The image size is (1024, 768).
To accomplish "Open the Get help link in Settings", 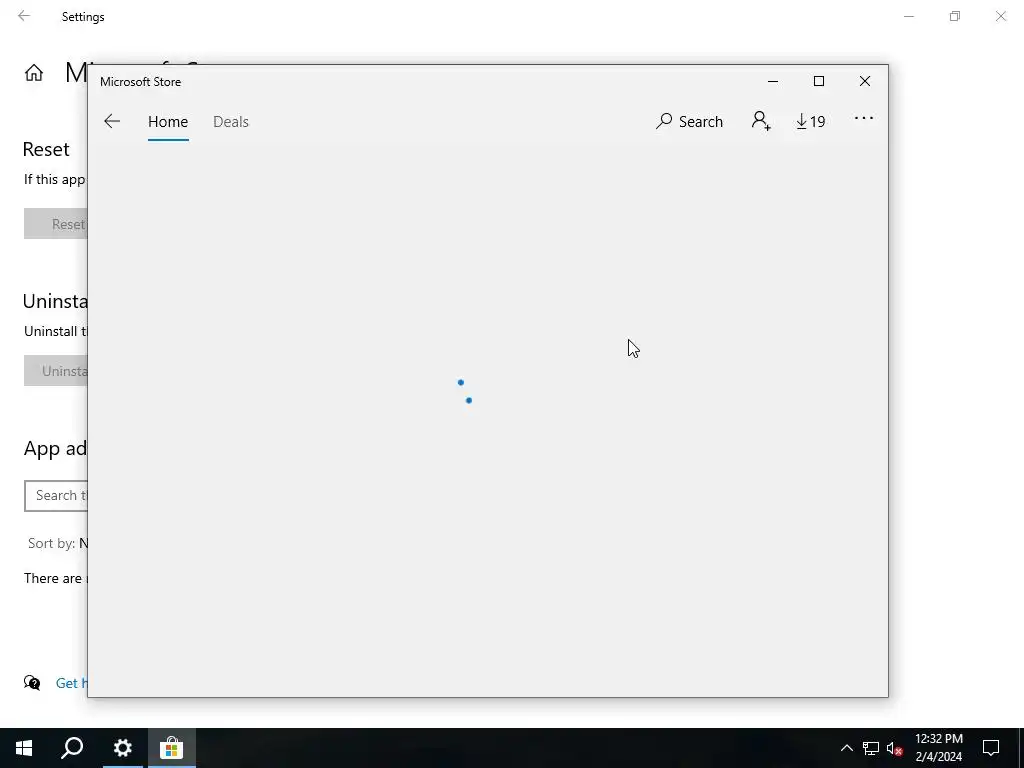I will pos(71,683).
